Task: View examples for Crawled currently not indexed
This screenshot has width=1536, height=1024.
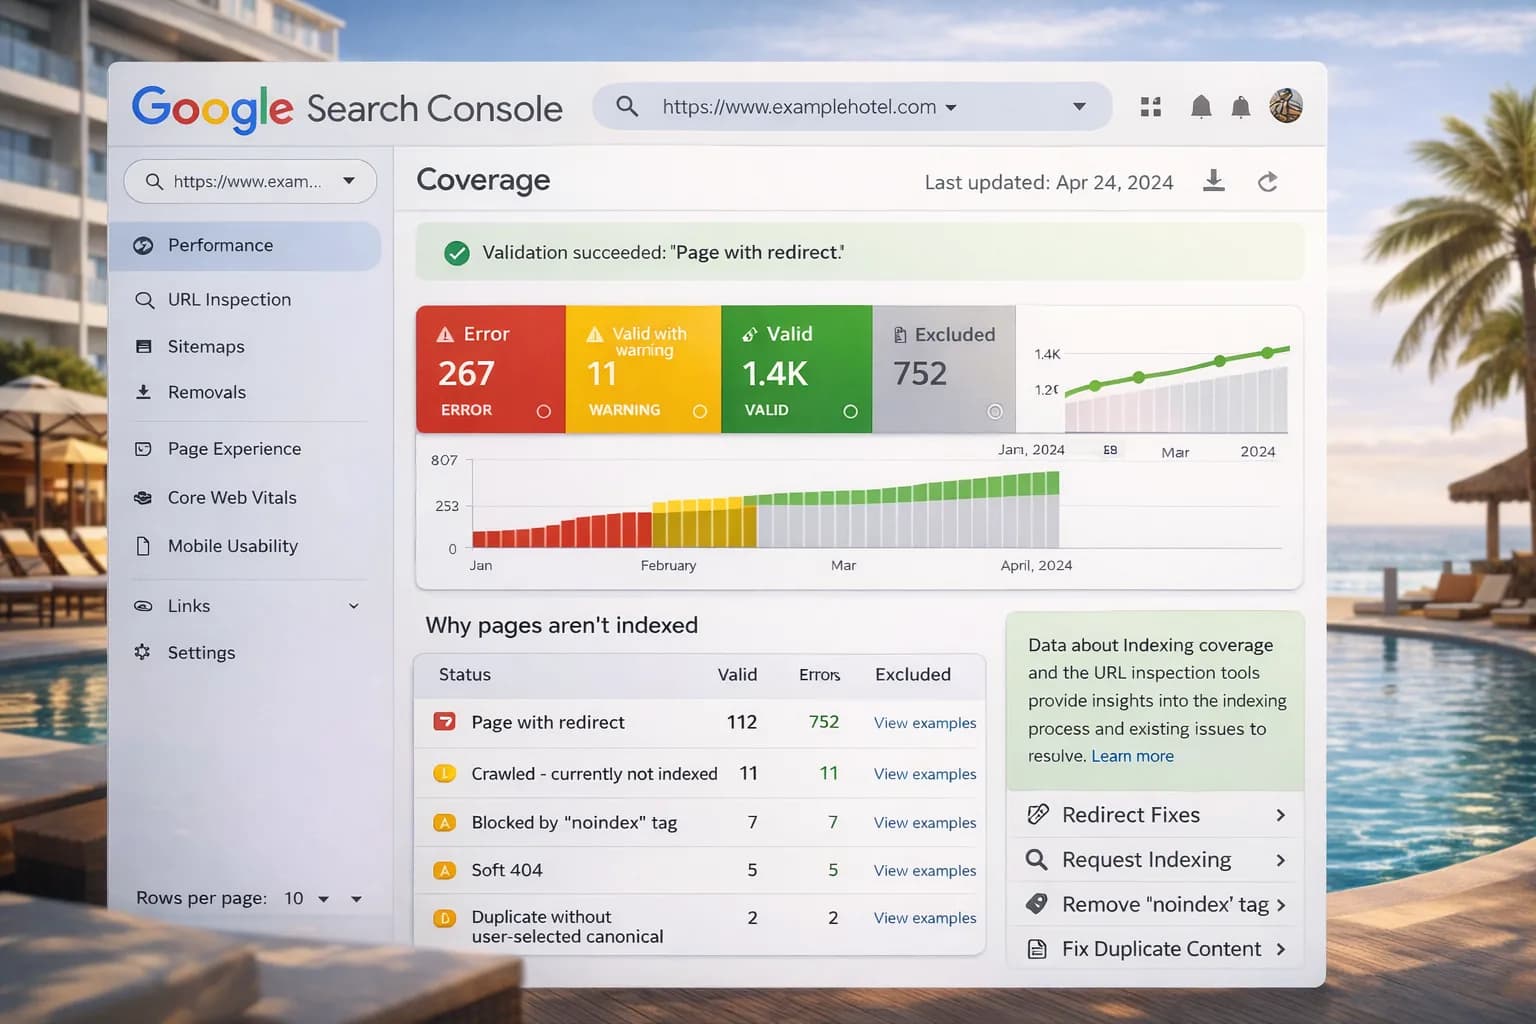Action: [x=925, y=774]
